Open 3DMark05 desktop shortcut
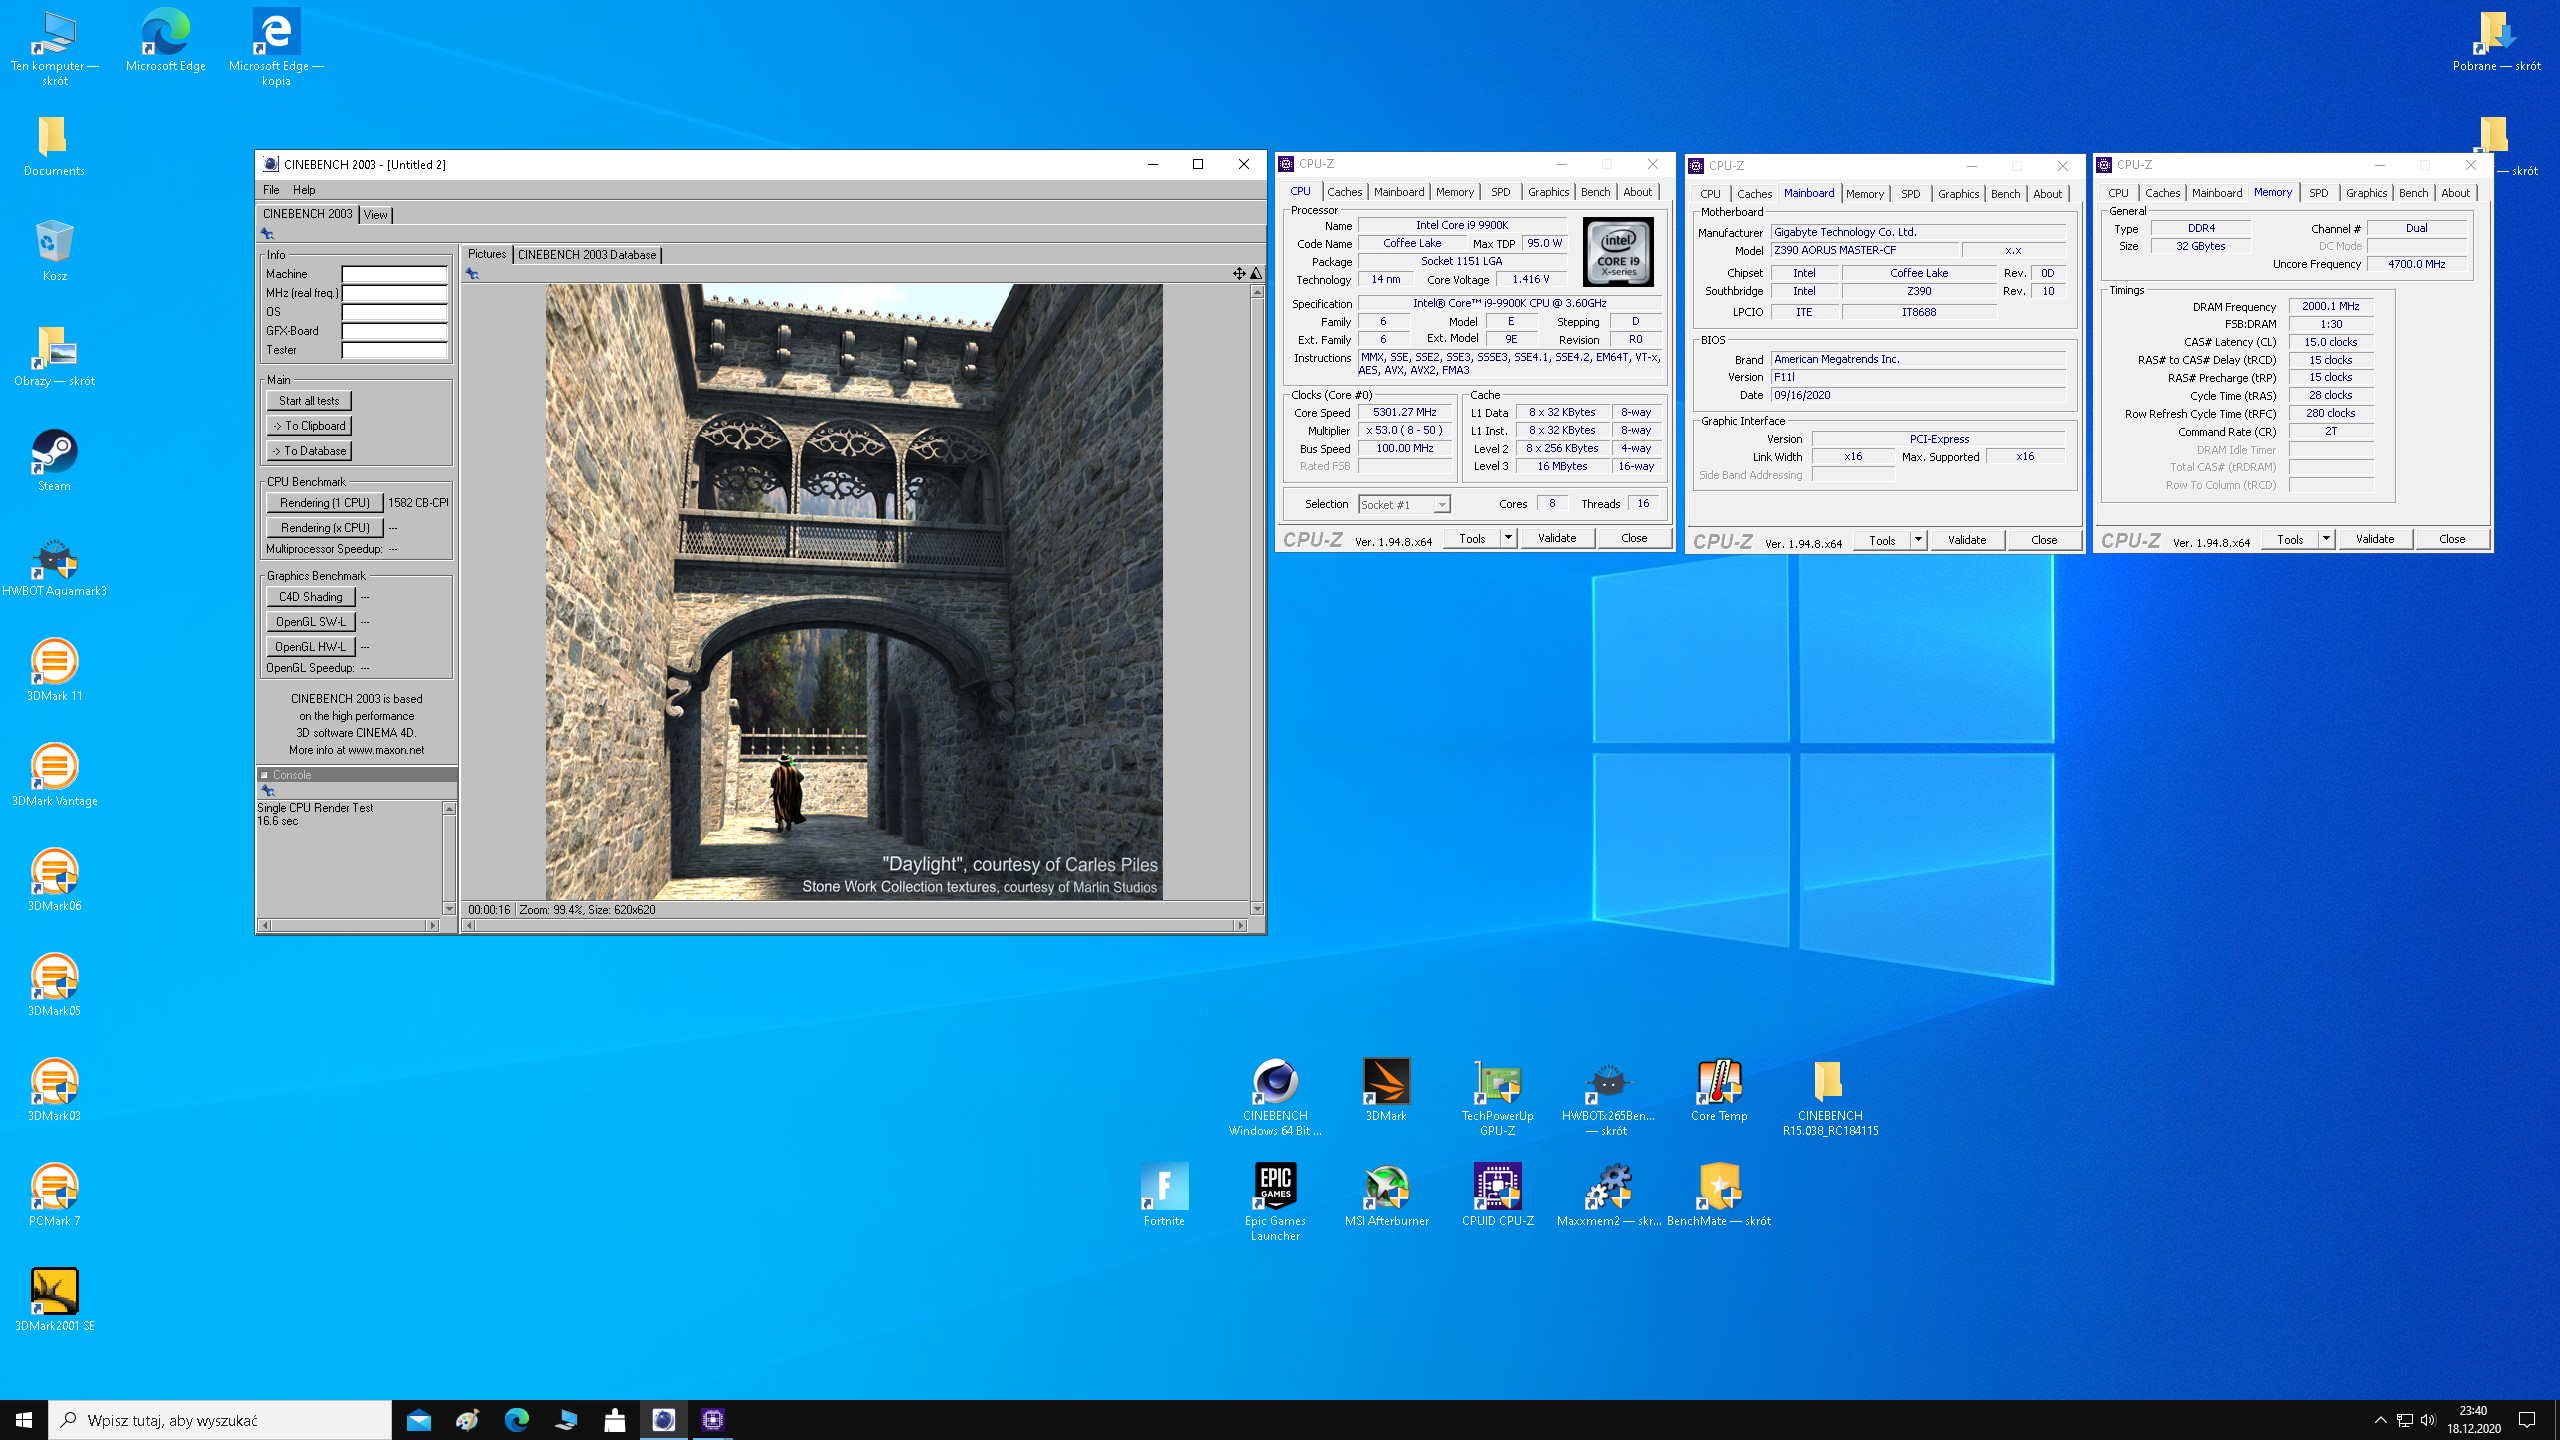The width and height of the screenshot is (2560, 1440). tap(54, 986)
